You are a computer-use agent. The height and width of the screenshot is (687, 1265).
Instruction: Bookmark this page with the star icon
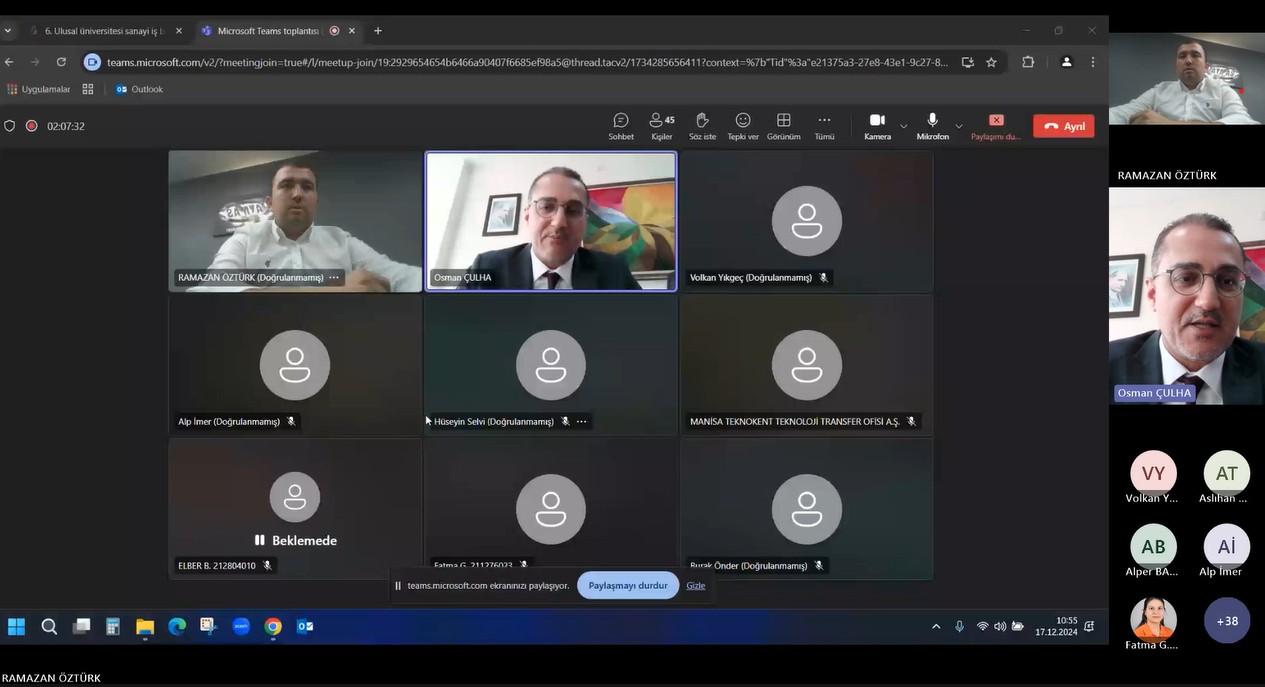point(991,62)
